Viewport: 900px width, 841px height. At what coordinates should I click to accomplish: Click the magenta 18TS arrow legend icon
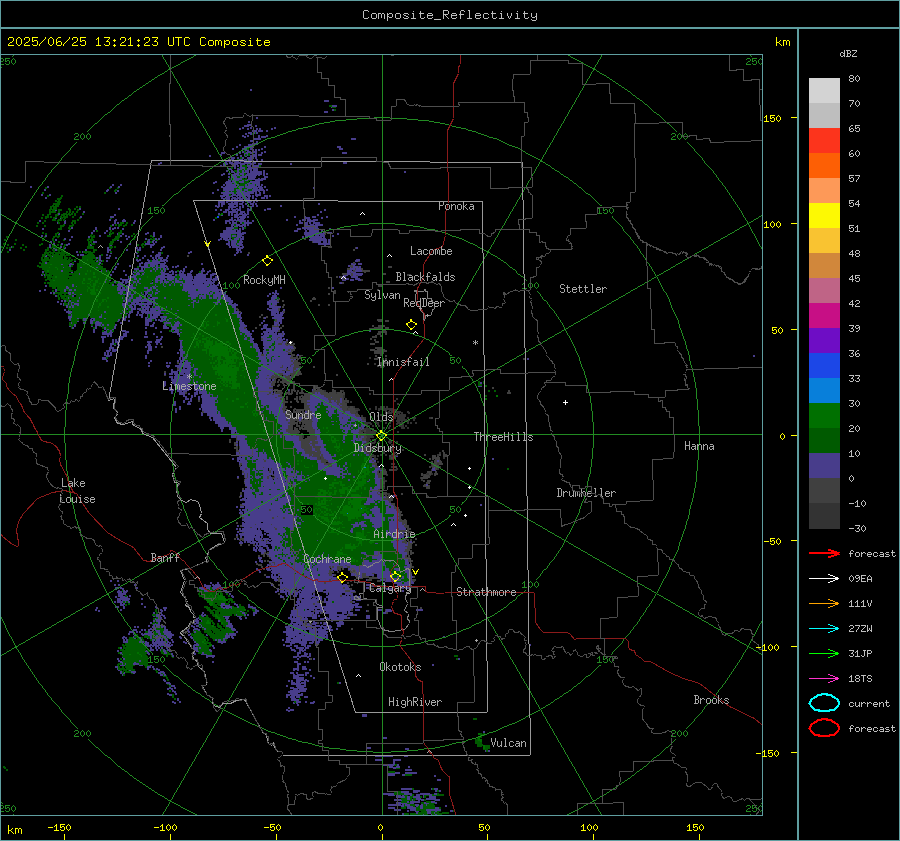pyautogui.click(x=824, y=679)
